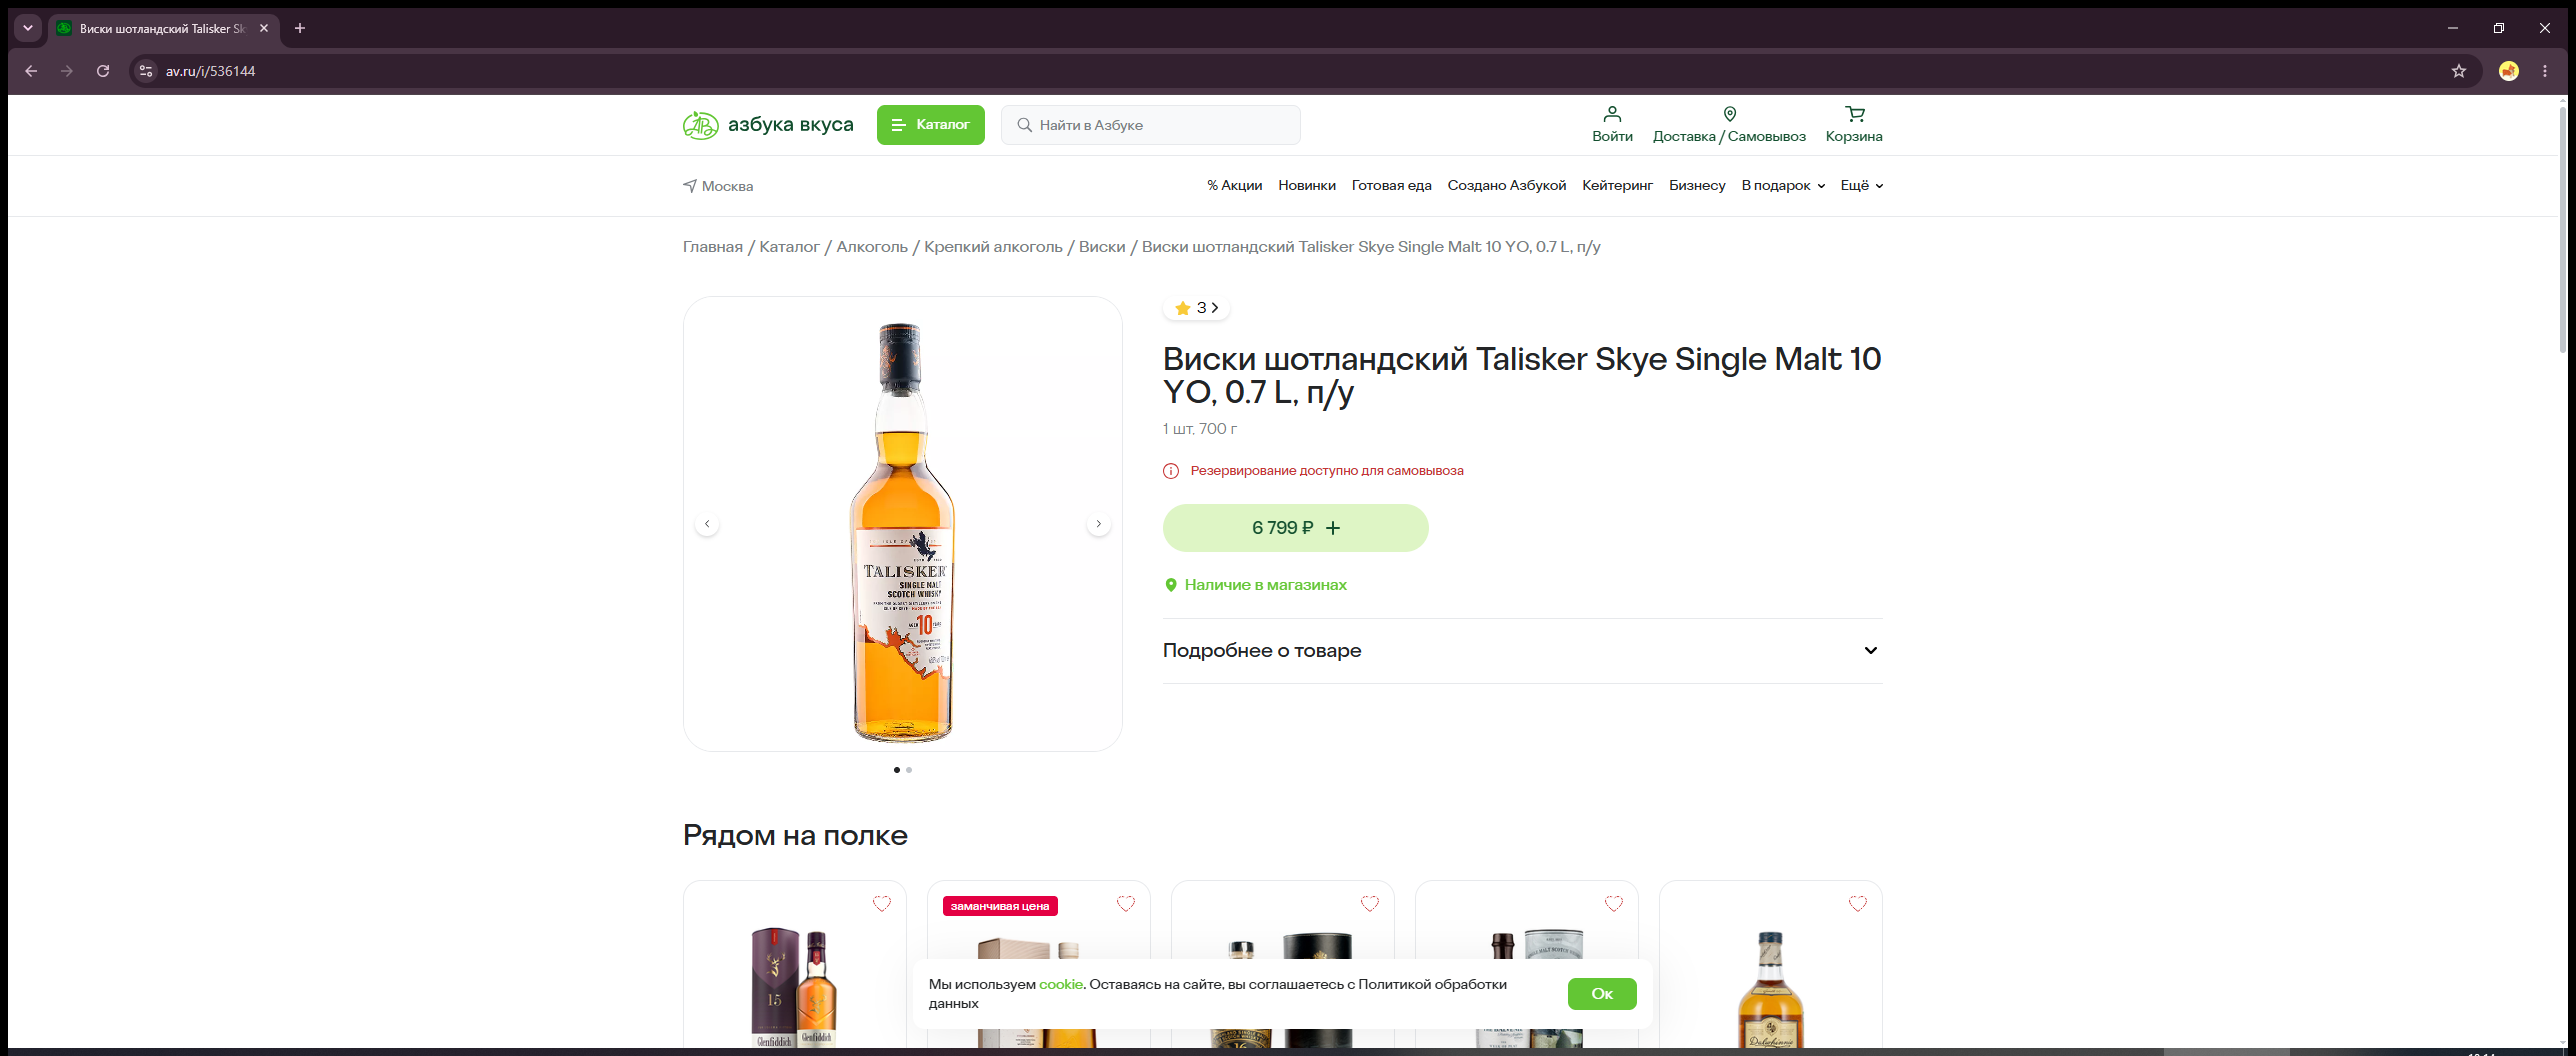Focus the Найти в Азбуке search field
The width and height of the screenshot is (2576, 1056).
tap(1150, 125)
